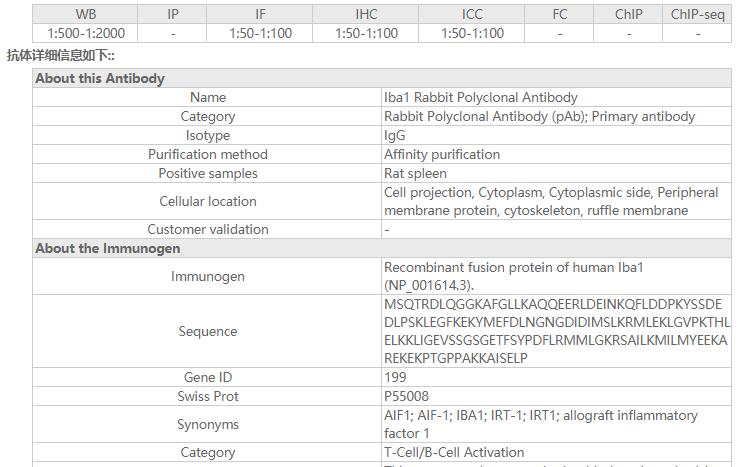Click the Gene ID value 199

pos(395,377)
